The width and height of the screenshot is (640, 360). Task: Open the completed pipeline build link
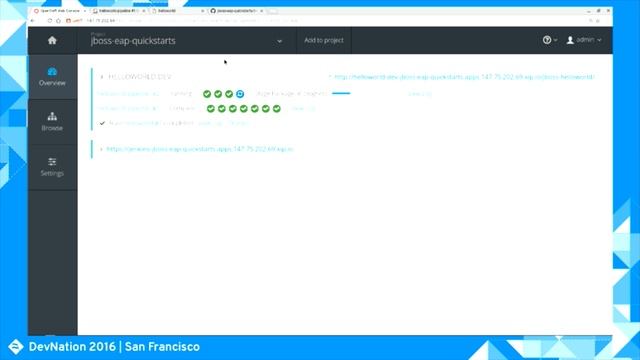point(128,109)
